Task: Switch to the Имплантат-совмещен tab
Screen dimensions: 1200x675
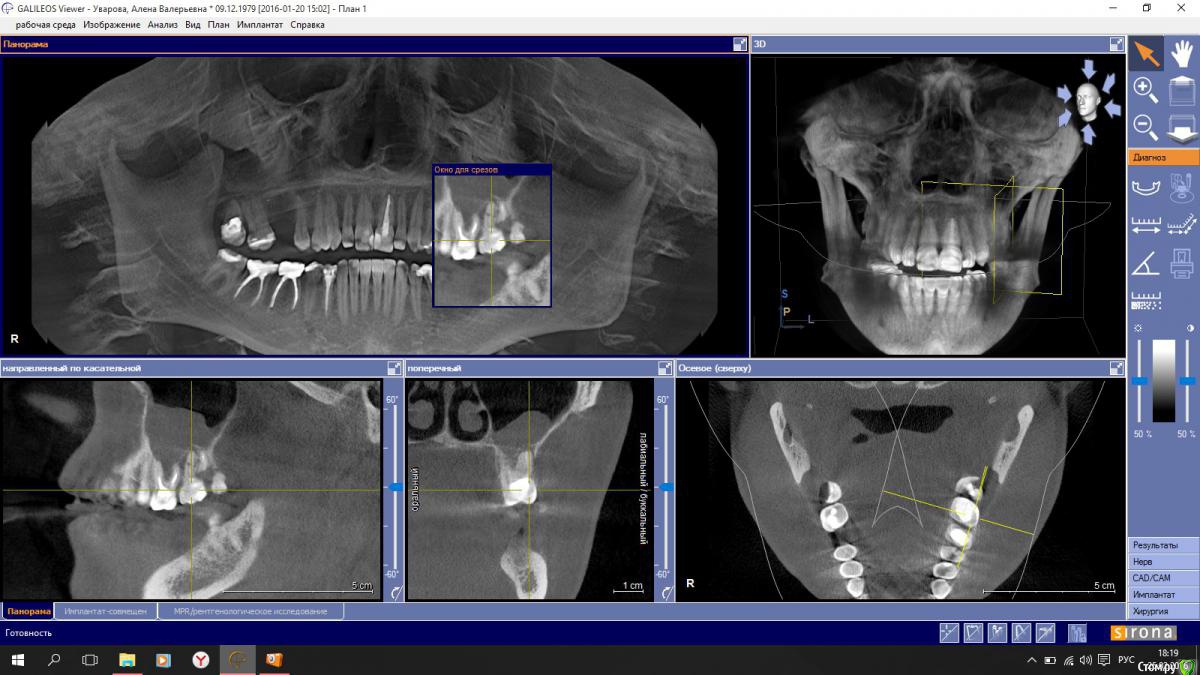Action: [x=106, y=610]
